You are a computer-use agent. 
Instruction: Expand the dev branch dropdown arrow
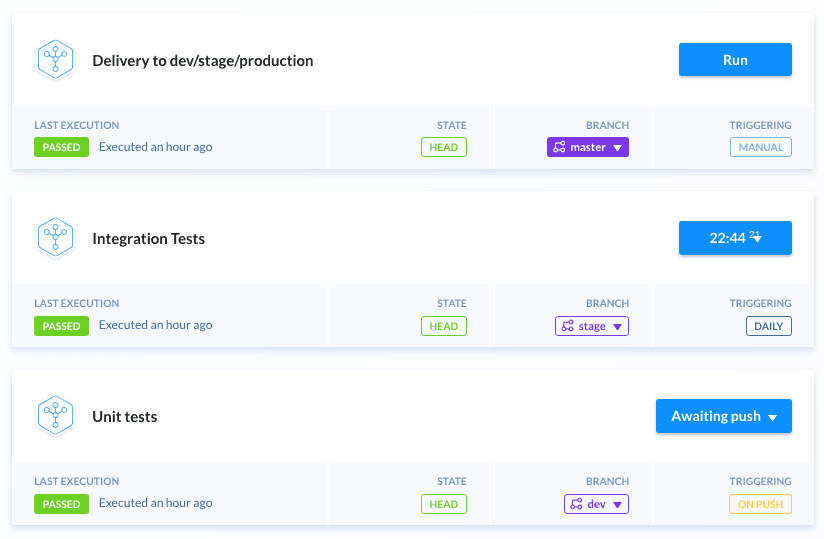click(x=618, y=505)
